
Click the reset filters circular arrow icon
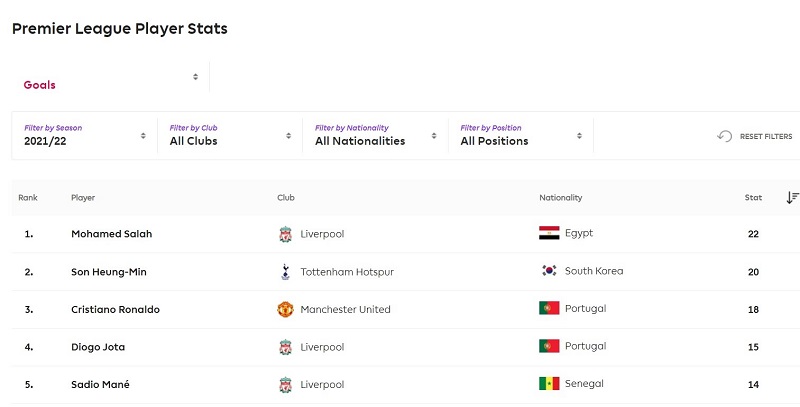(725, 136)
